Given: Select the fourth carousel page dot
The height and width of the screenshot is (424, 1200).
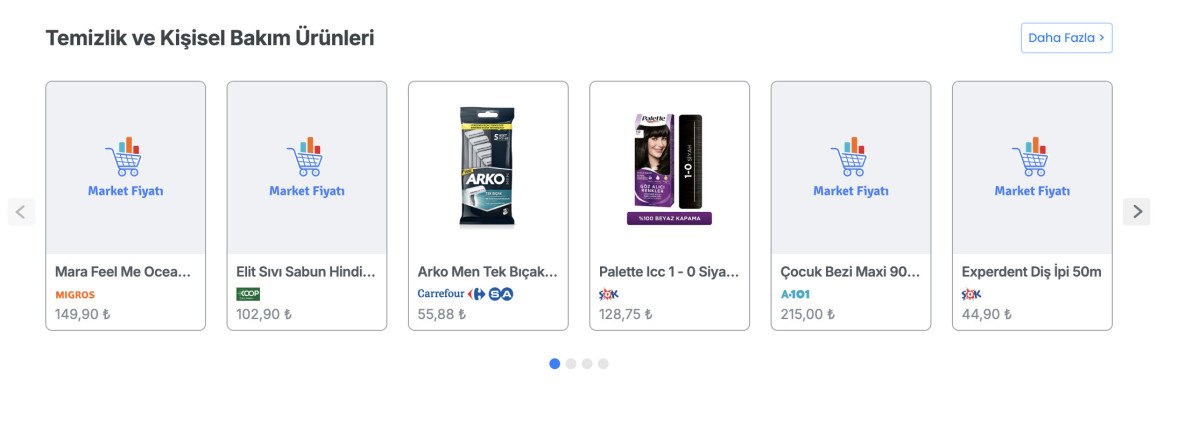Looking at the screenshot, I should click(603, 364).
